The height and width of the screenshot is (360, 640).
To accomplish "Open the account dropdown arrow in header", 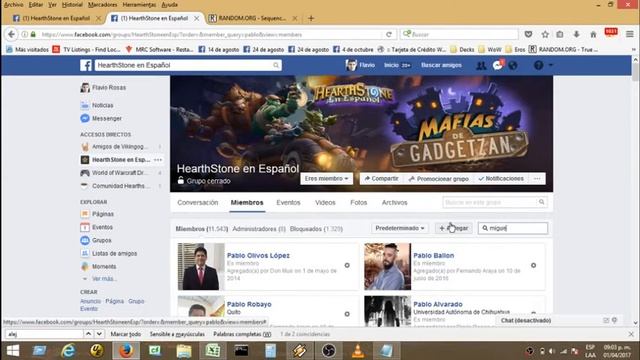I will pos(551,65).
